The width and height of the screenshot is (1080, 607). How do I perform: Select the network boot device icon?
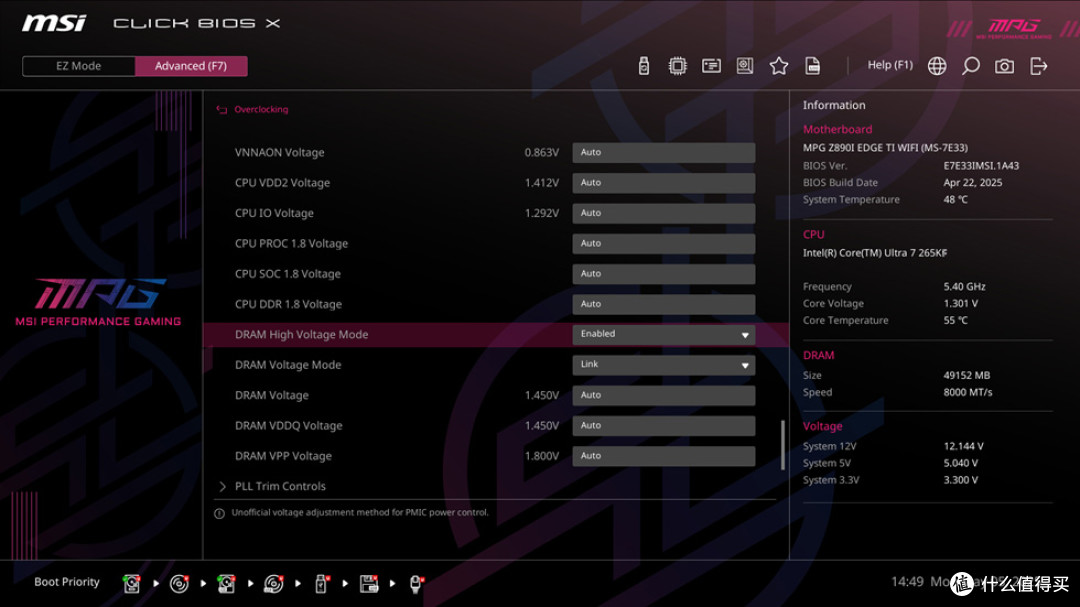pos(416,584)
